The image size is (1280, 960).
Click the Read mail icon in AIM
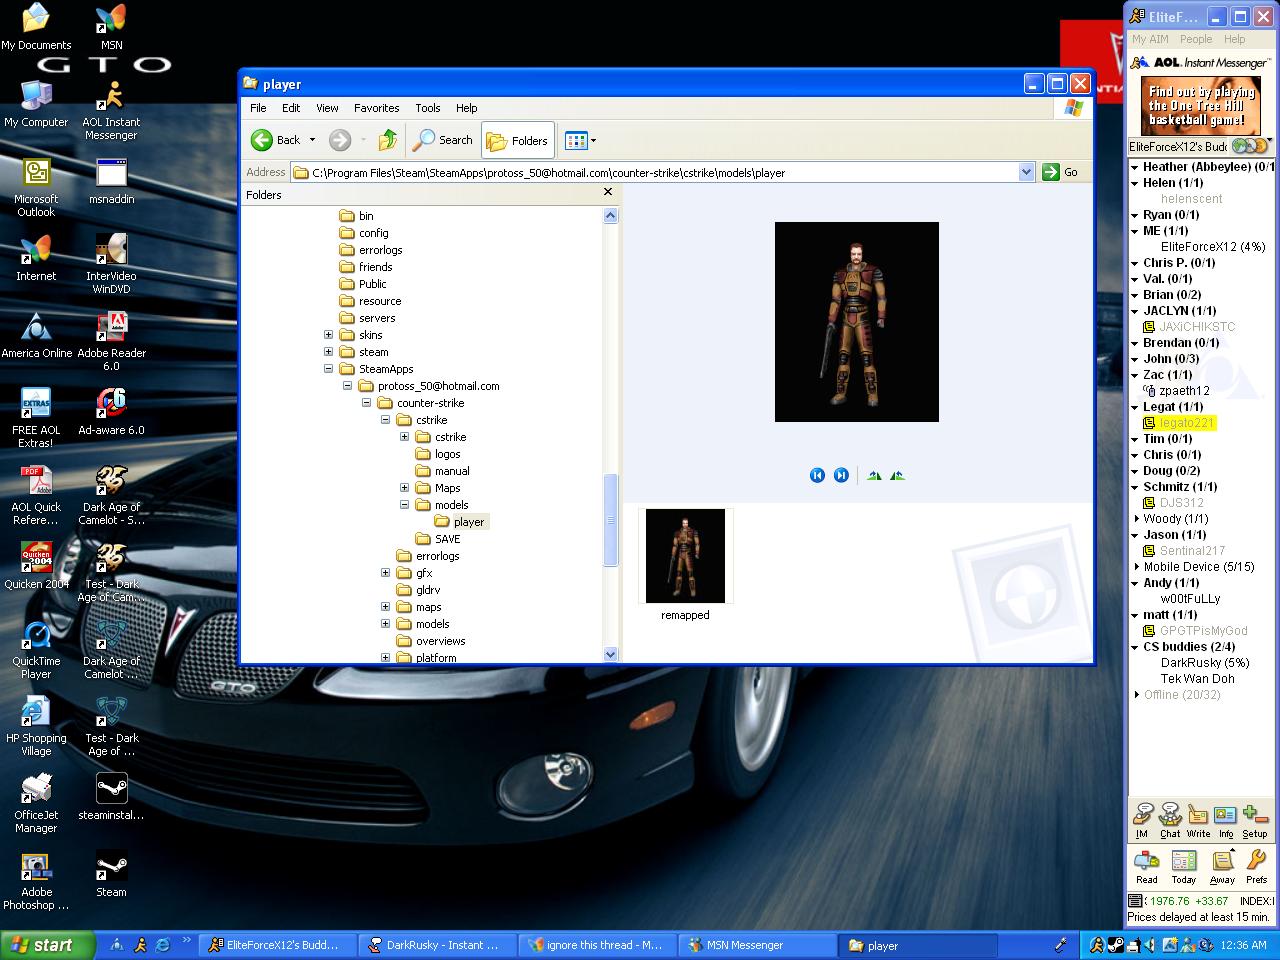coord(1147,866)
